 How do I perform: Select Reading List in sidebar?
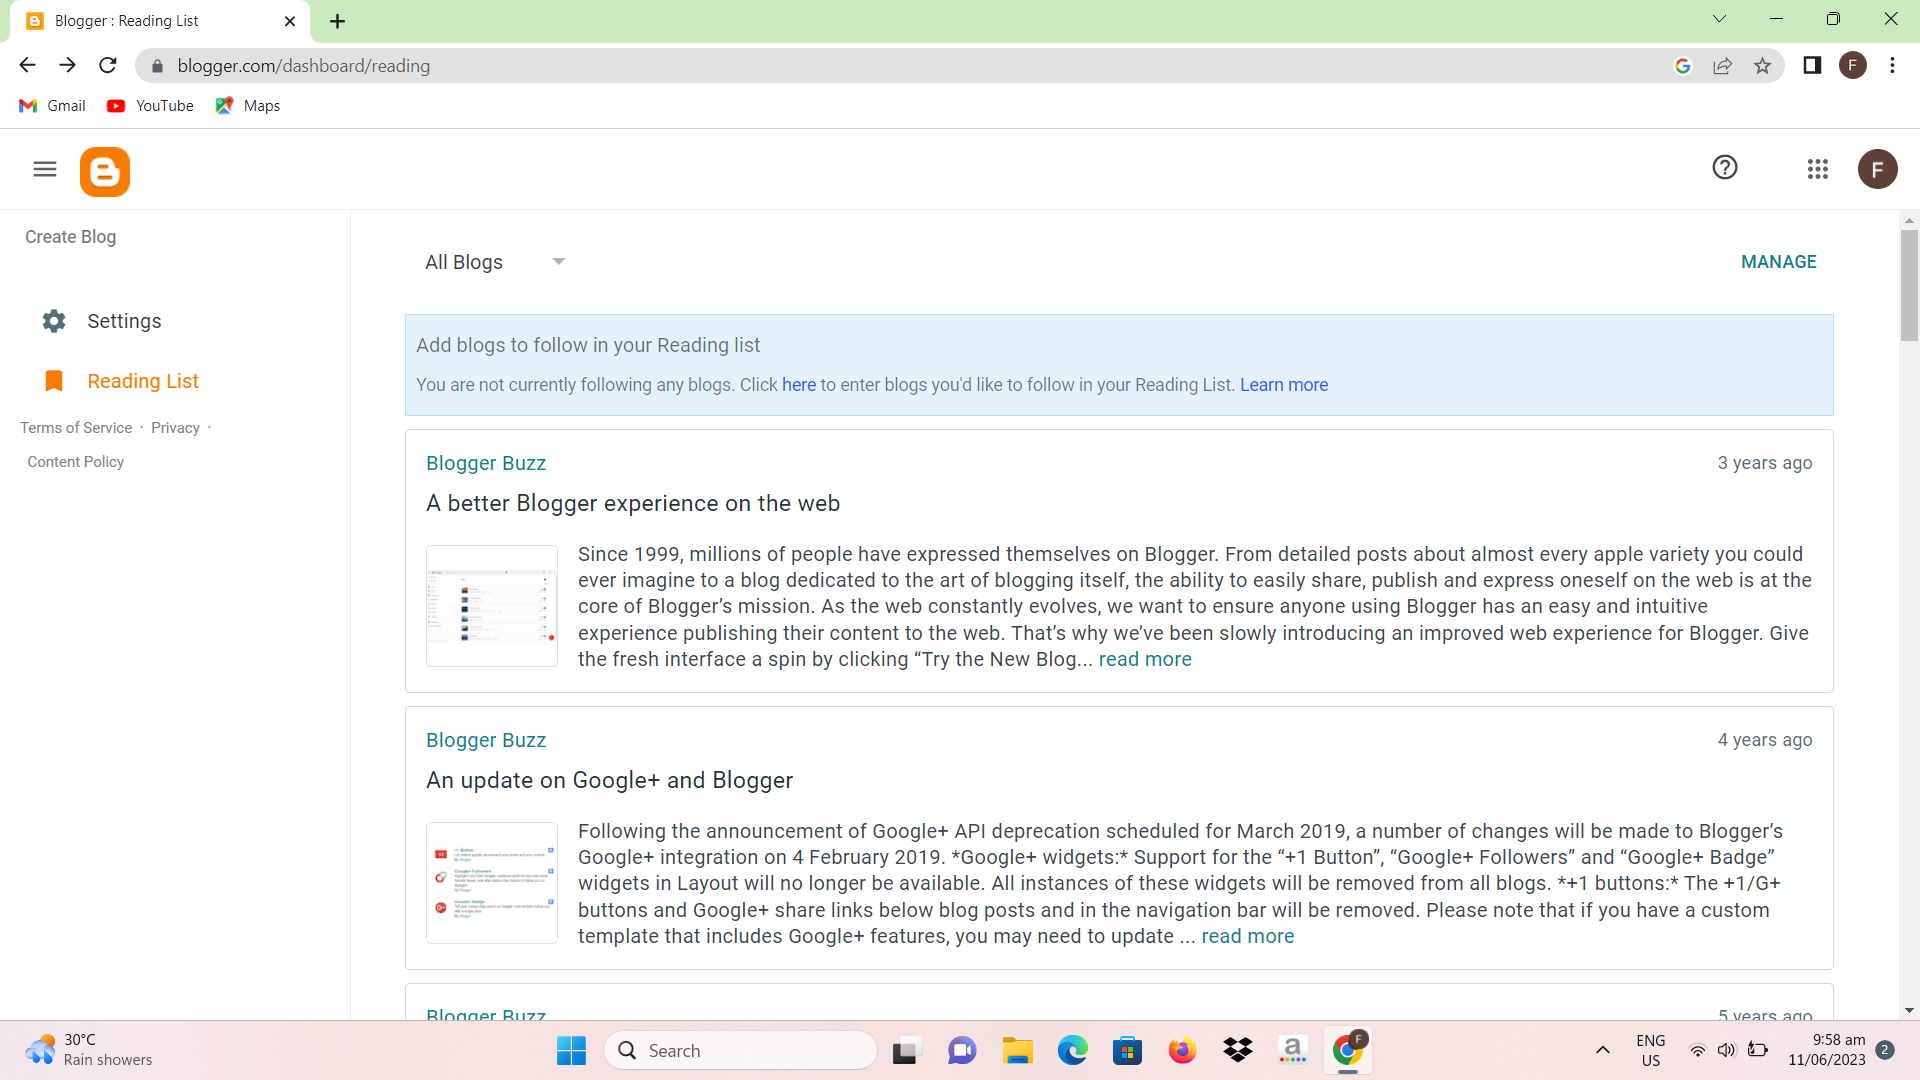click(x=143, y=381)
